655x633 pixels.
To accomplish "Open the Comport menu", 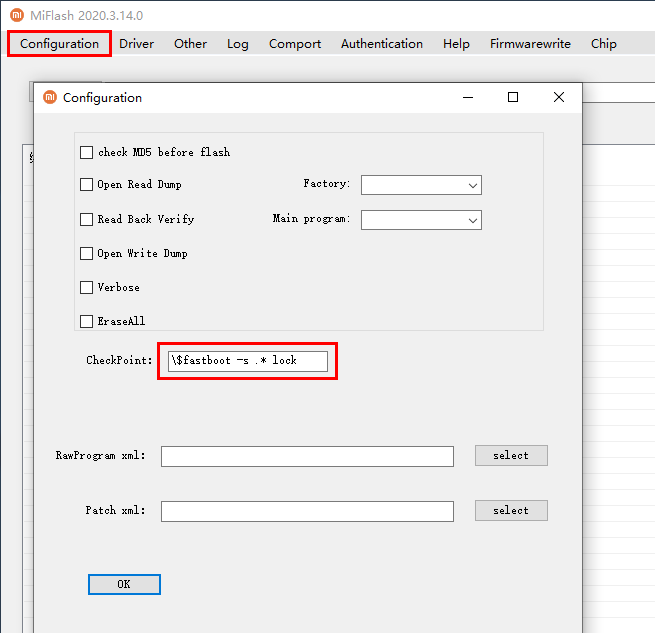I will coord(294,43).
